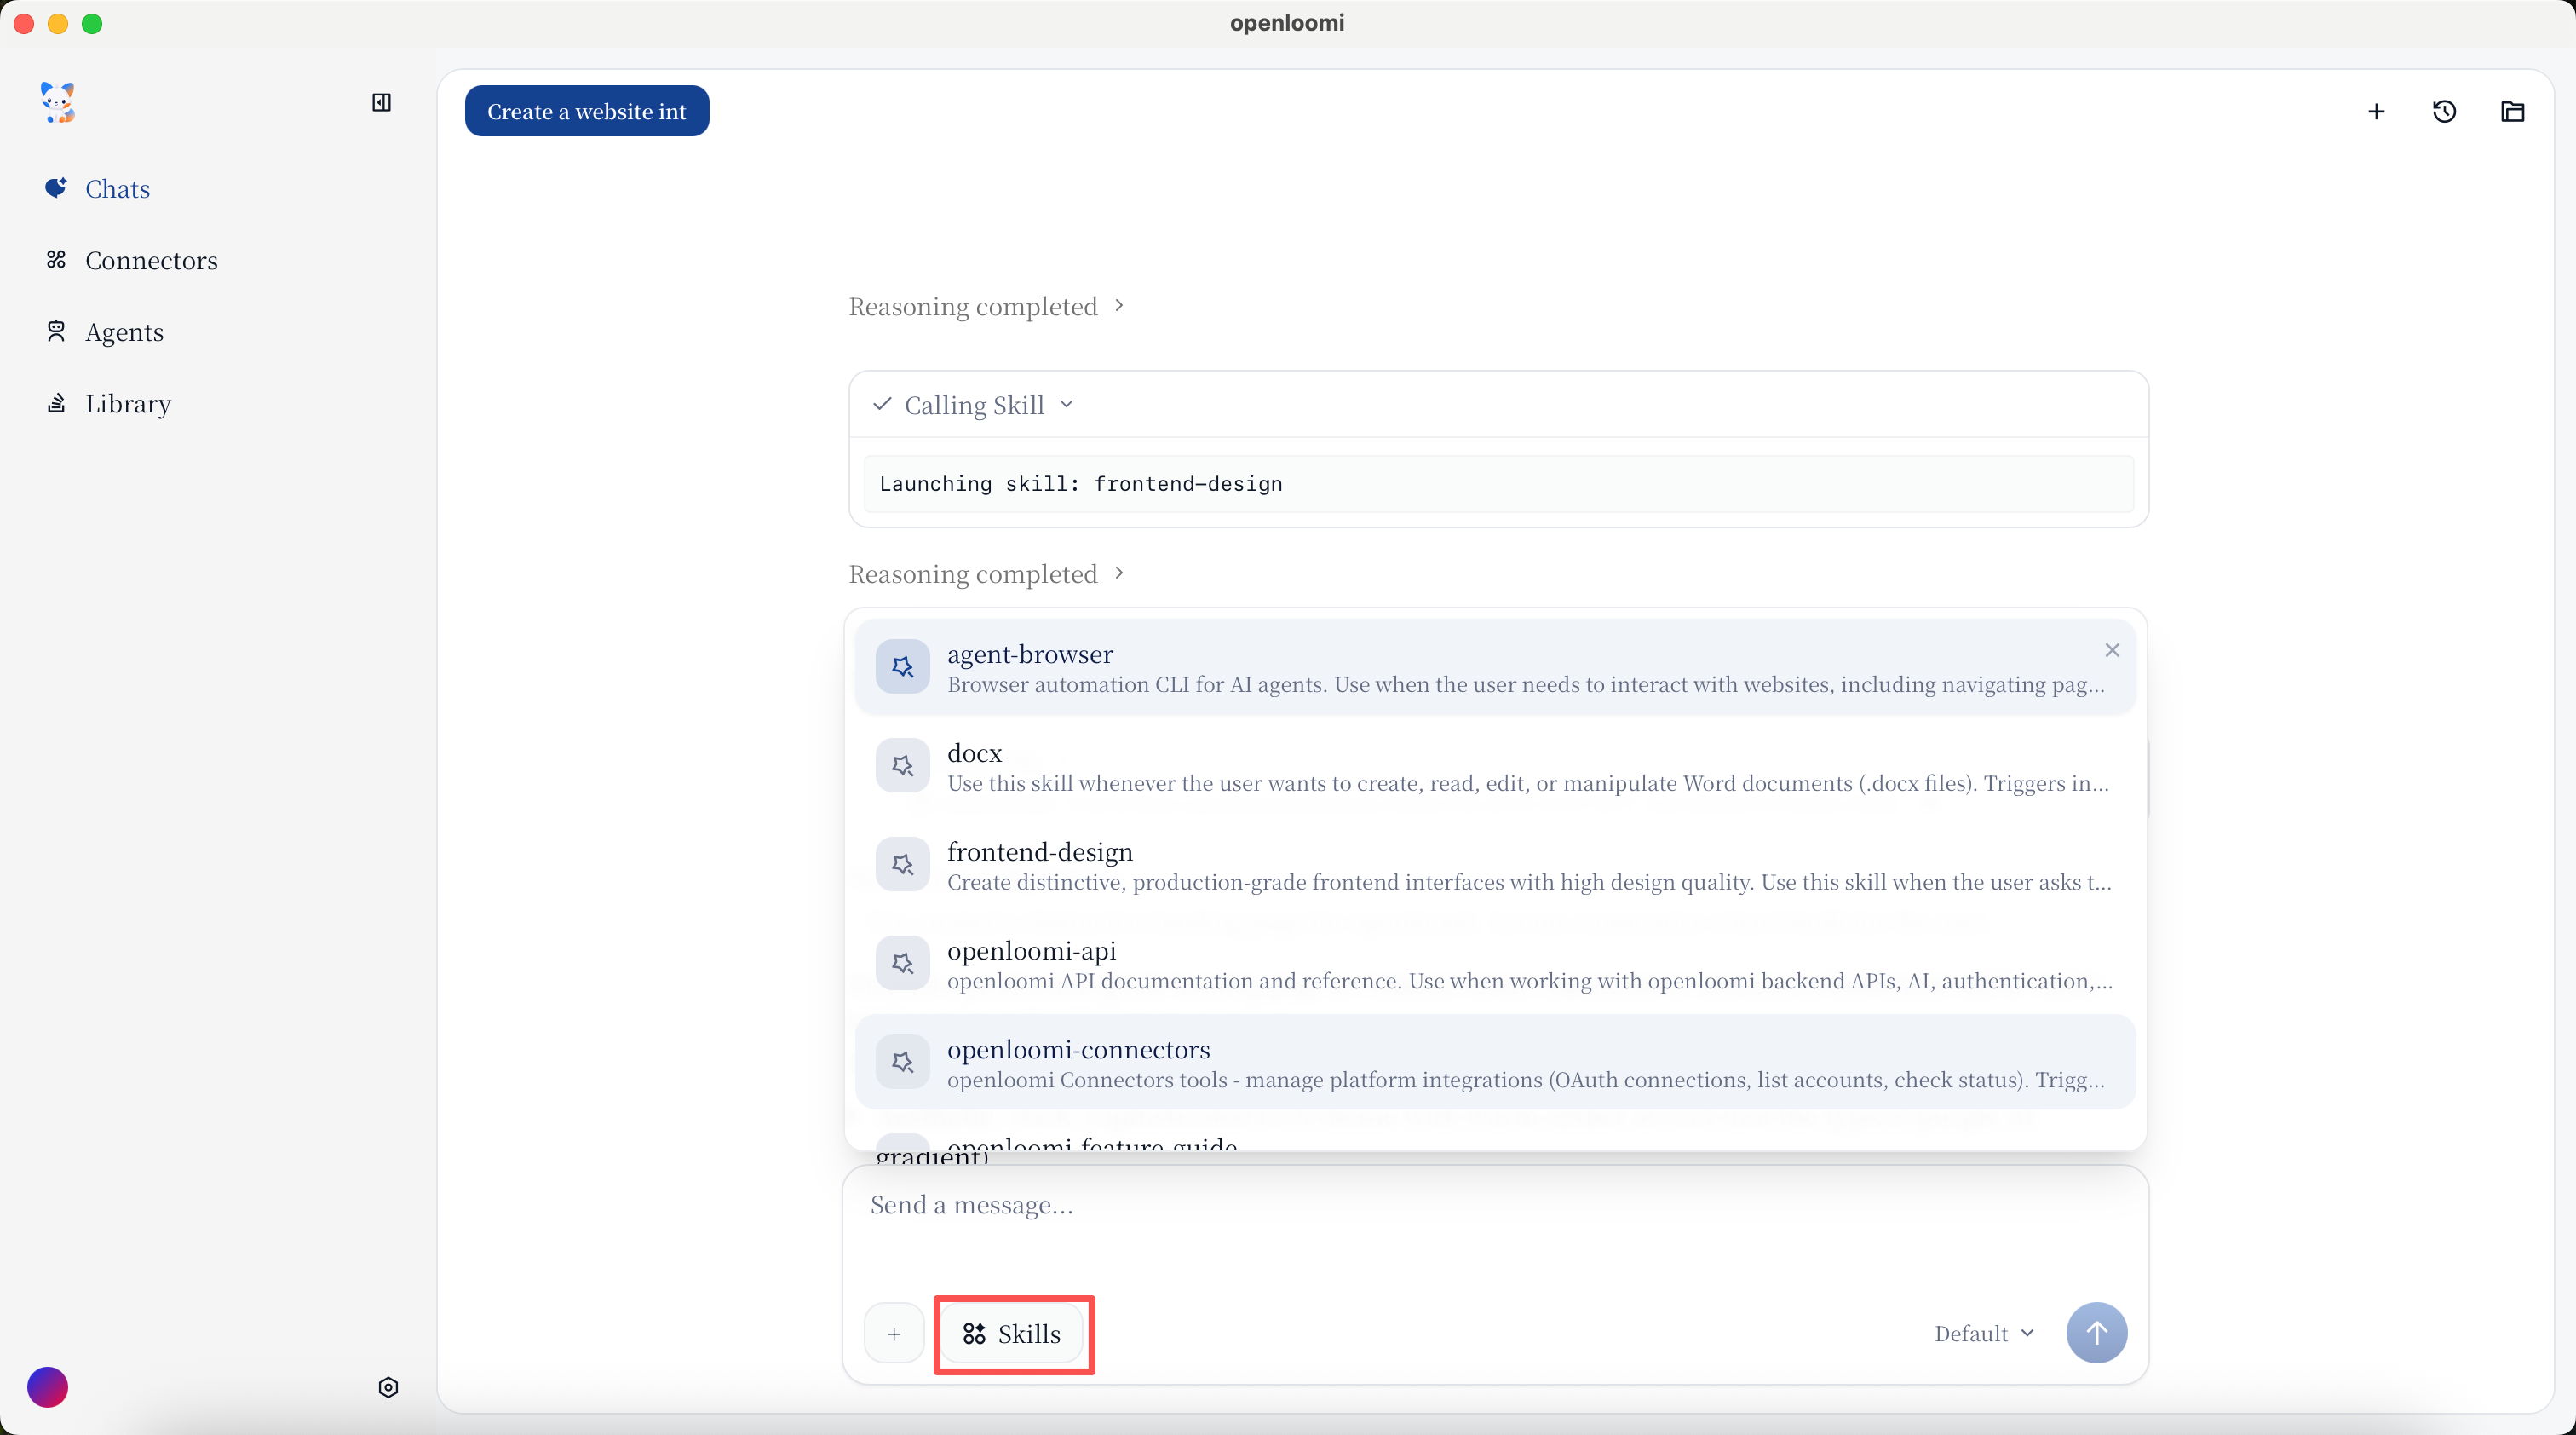The image size is (2576, 1435).
Task: Minimize the window with yellow button
Action: [58, 24]
